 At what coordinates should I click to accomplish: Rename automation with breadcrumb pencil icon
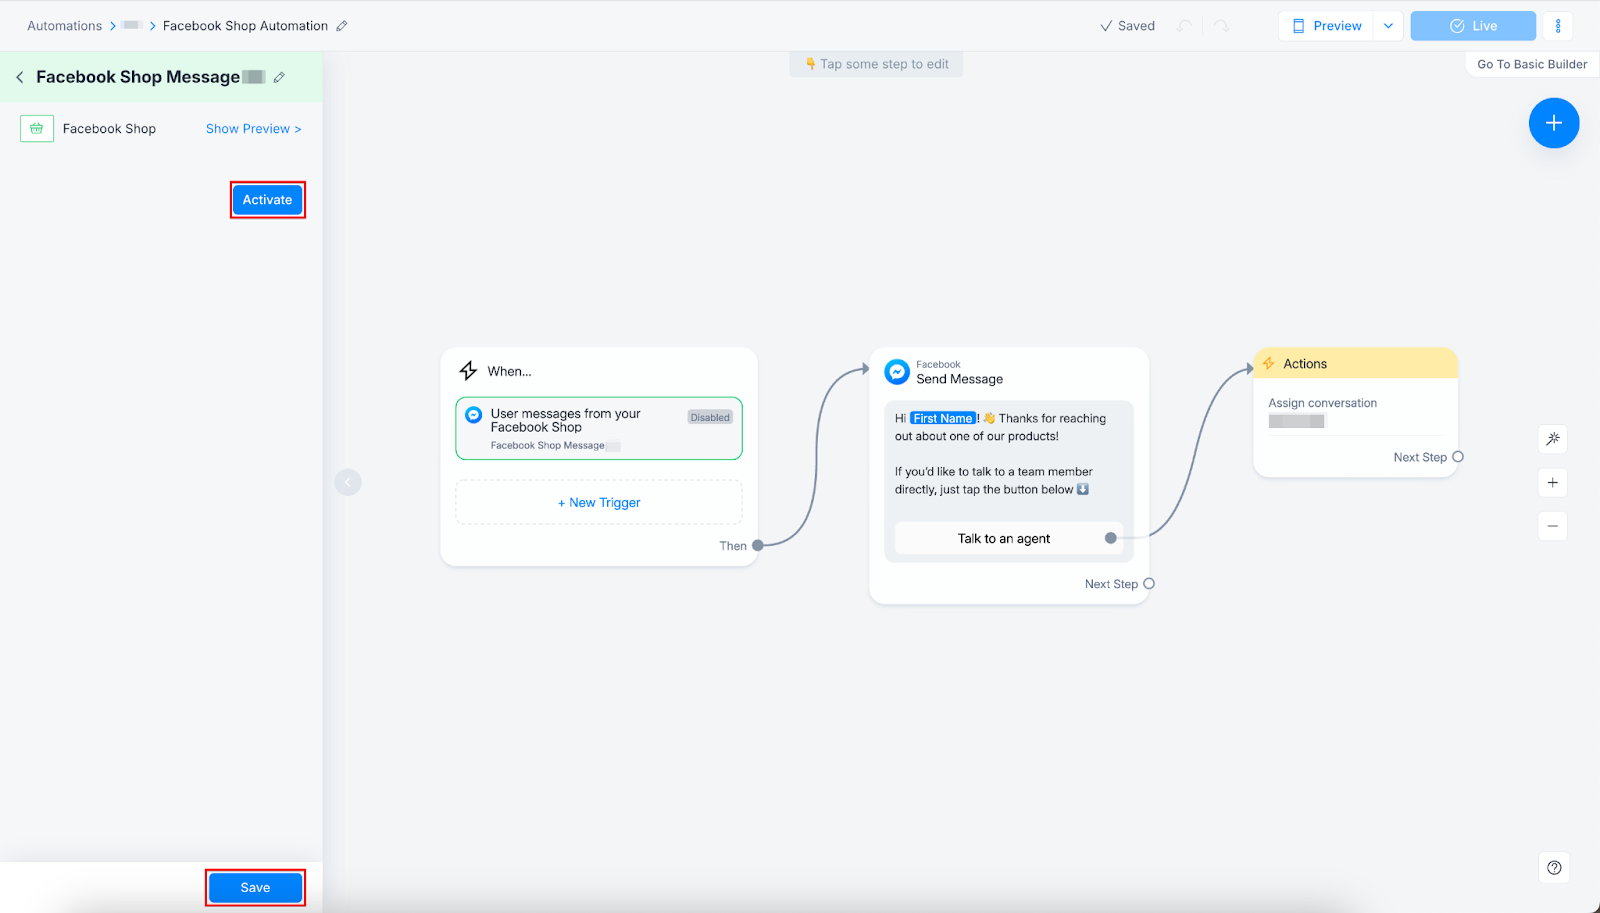tap(342, 26)
